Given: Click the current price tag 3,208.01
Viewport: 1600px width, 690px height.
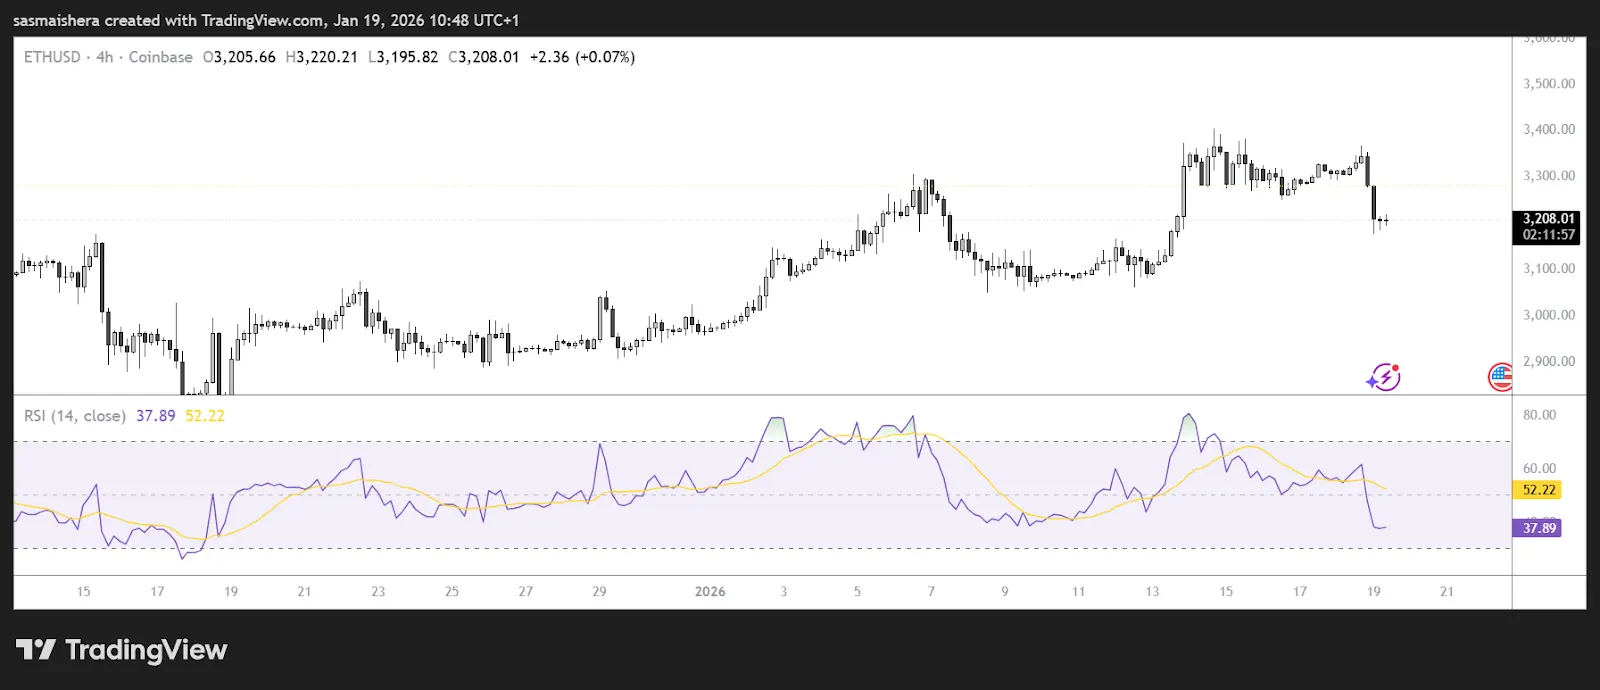Looking at the screenshot, I should (x=1548, y=218).
